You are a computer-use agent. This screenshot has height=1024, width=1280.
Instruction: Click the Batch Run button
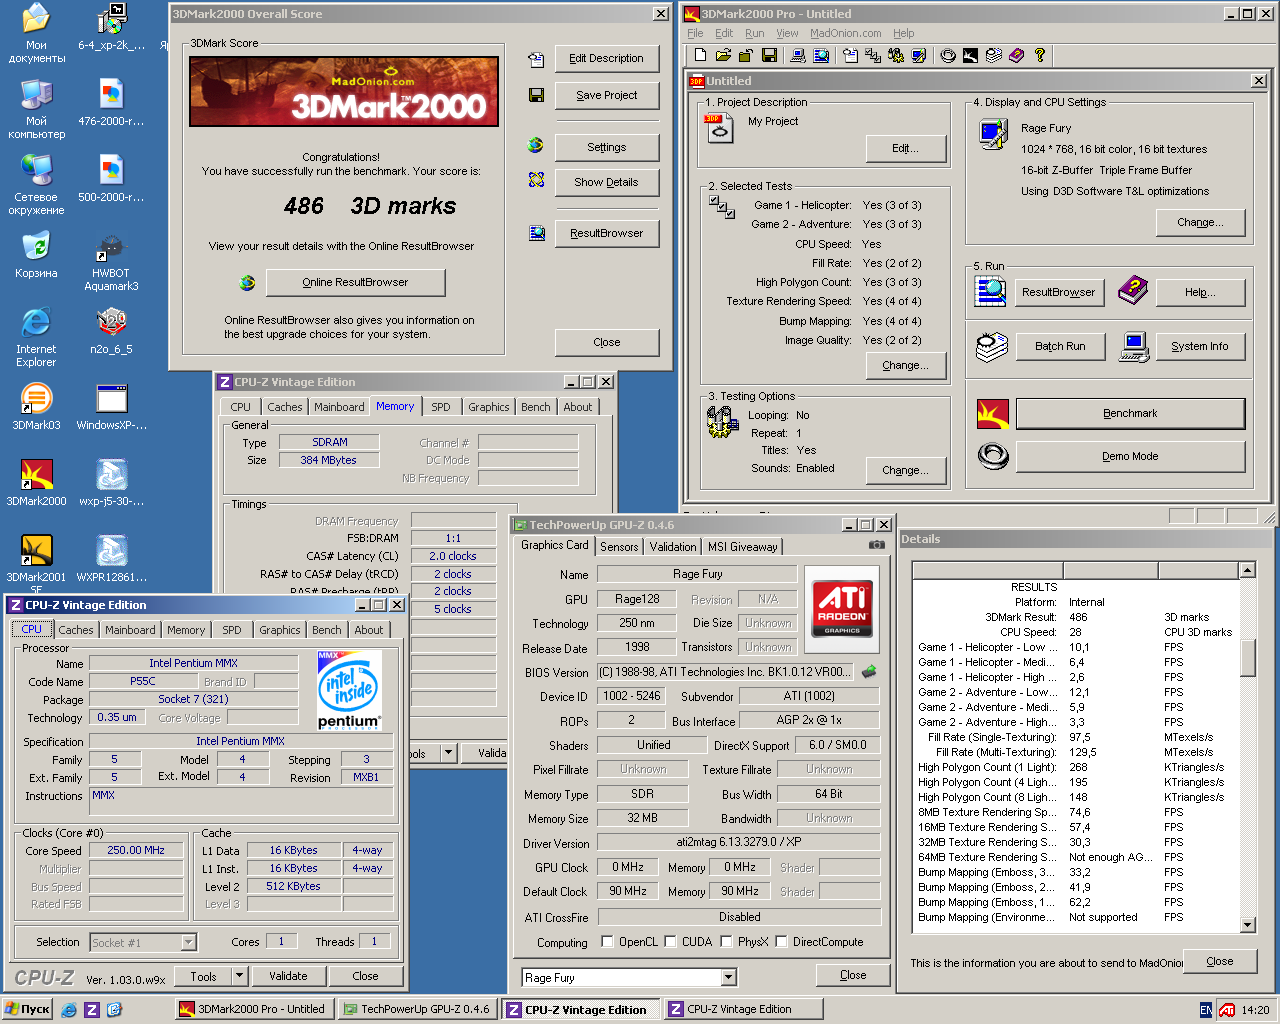(1060, 346)
